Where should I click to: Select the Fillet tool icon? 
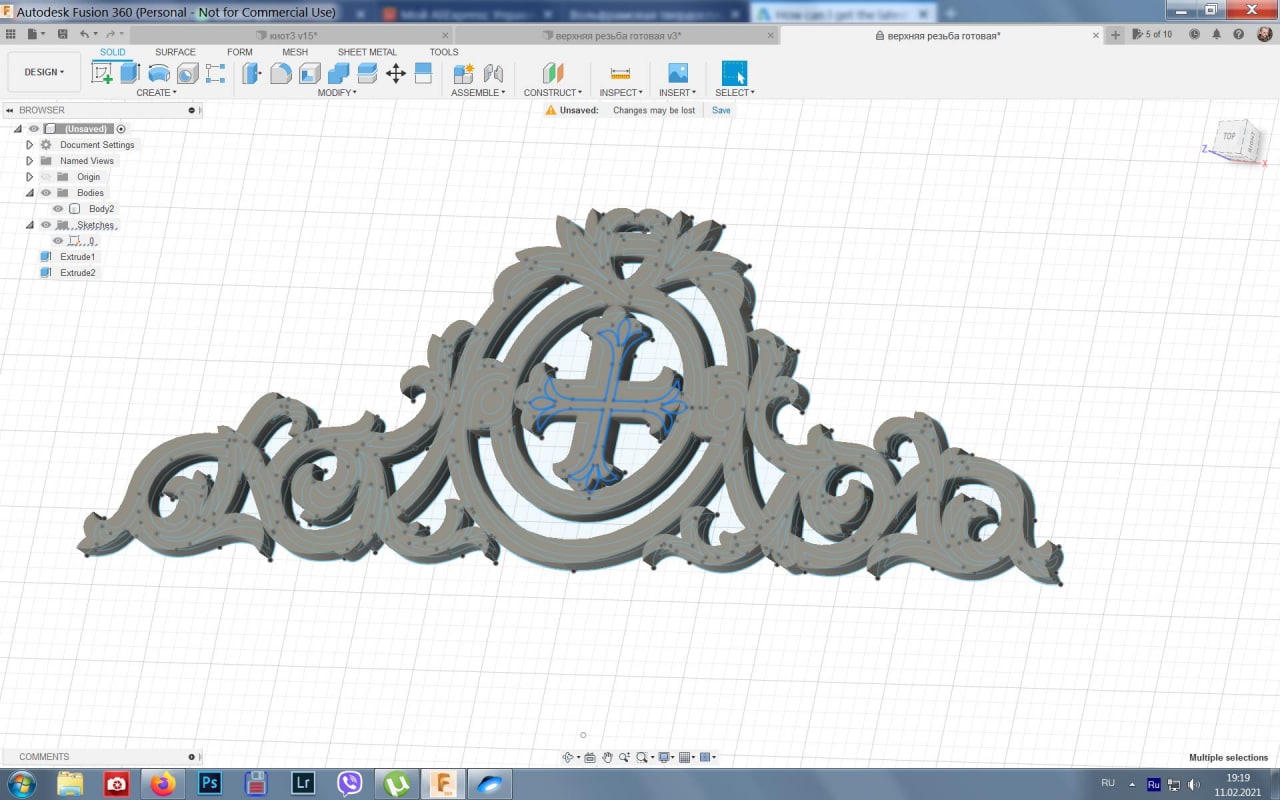[x=281, y=73]
